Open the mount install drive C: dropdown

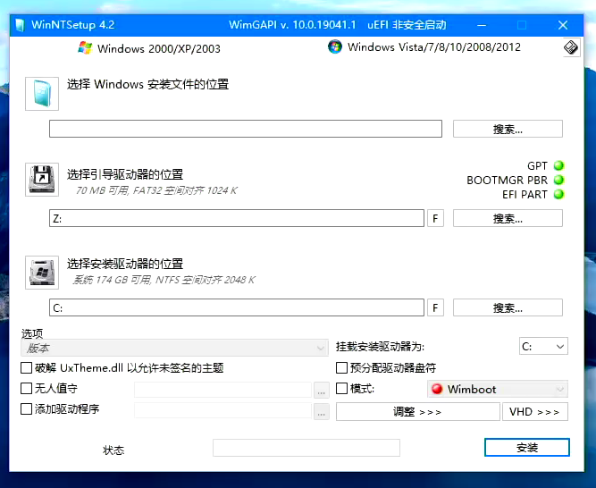tap(544, 346)
